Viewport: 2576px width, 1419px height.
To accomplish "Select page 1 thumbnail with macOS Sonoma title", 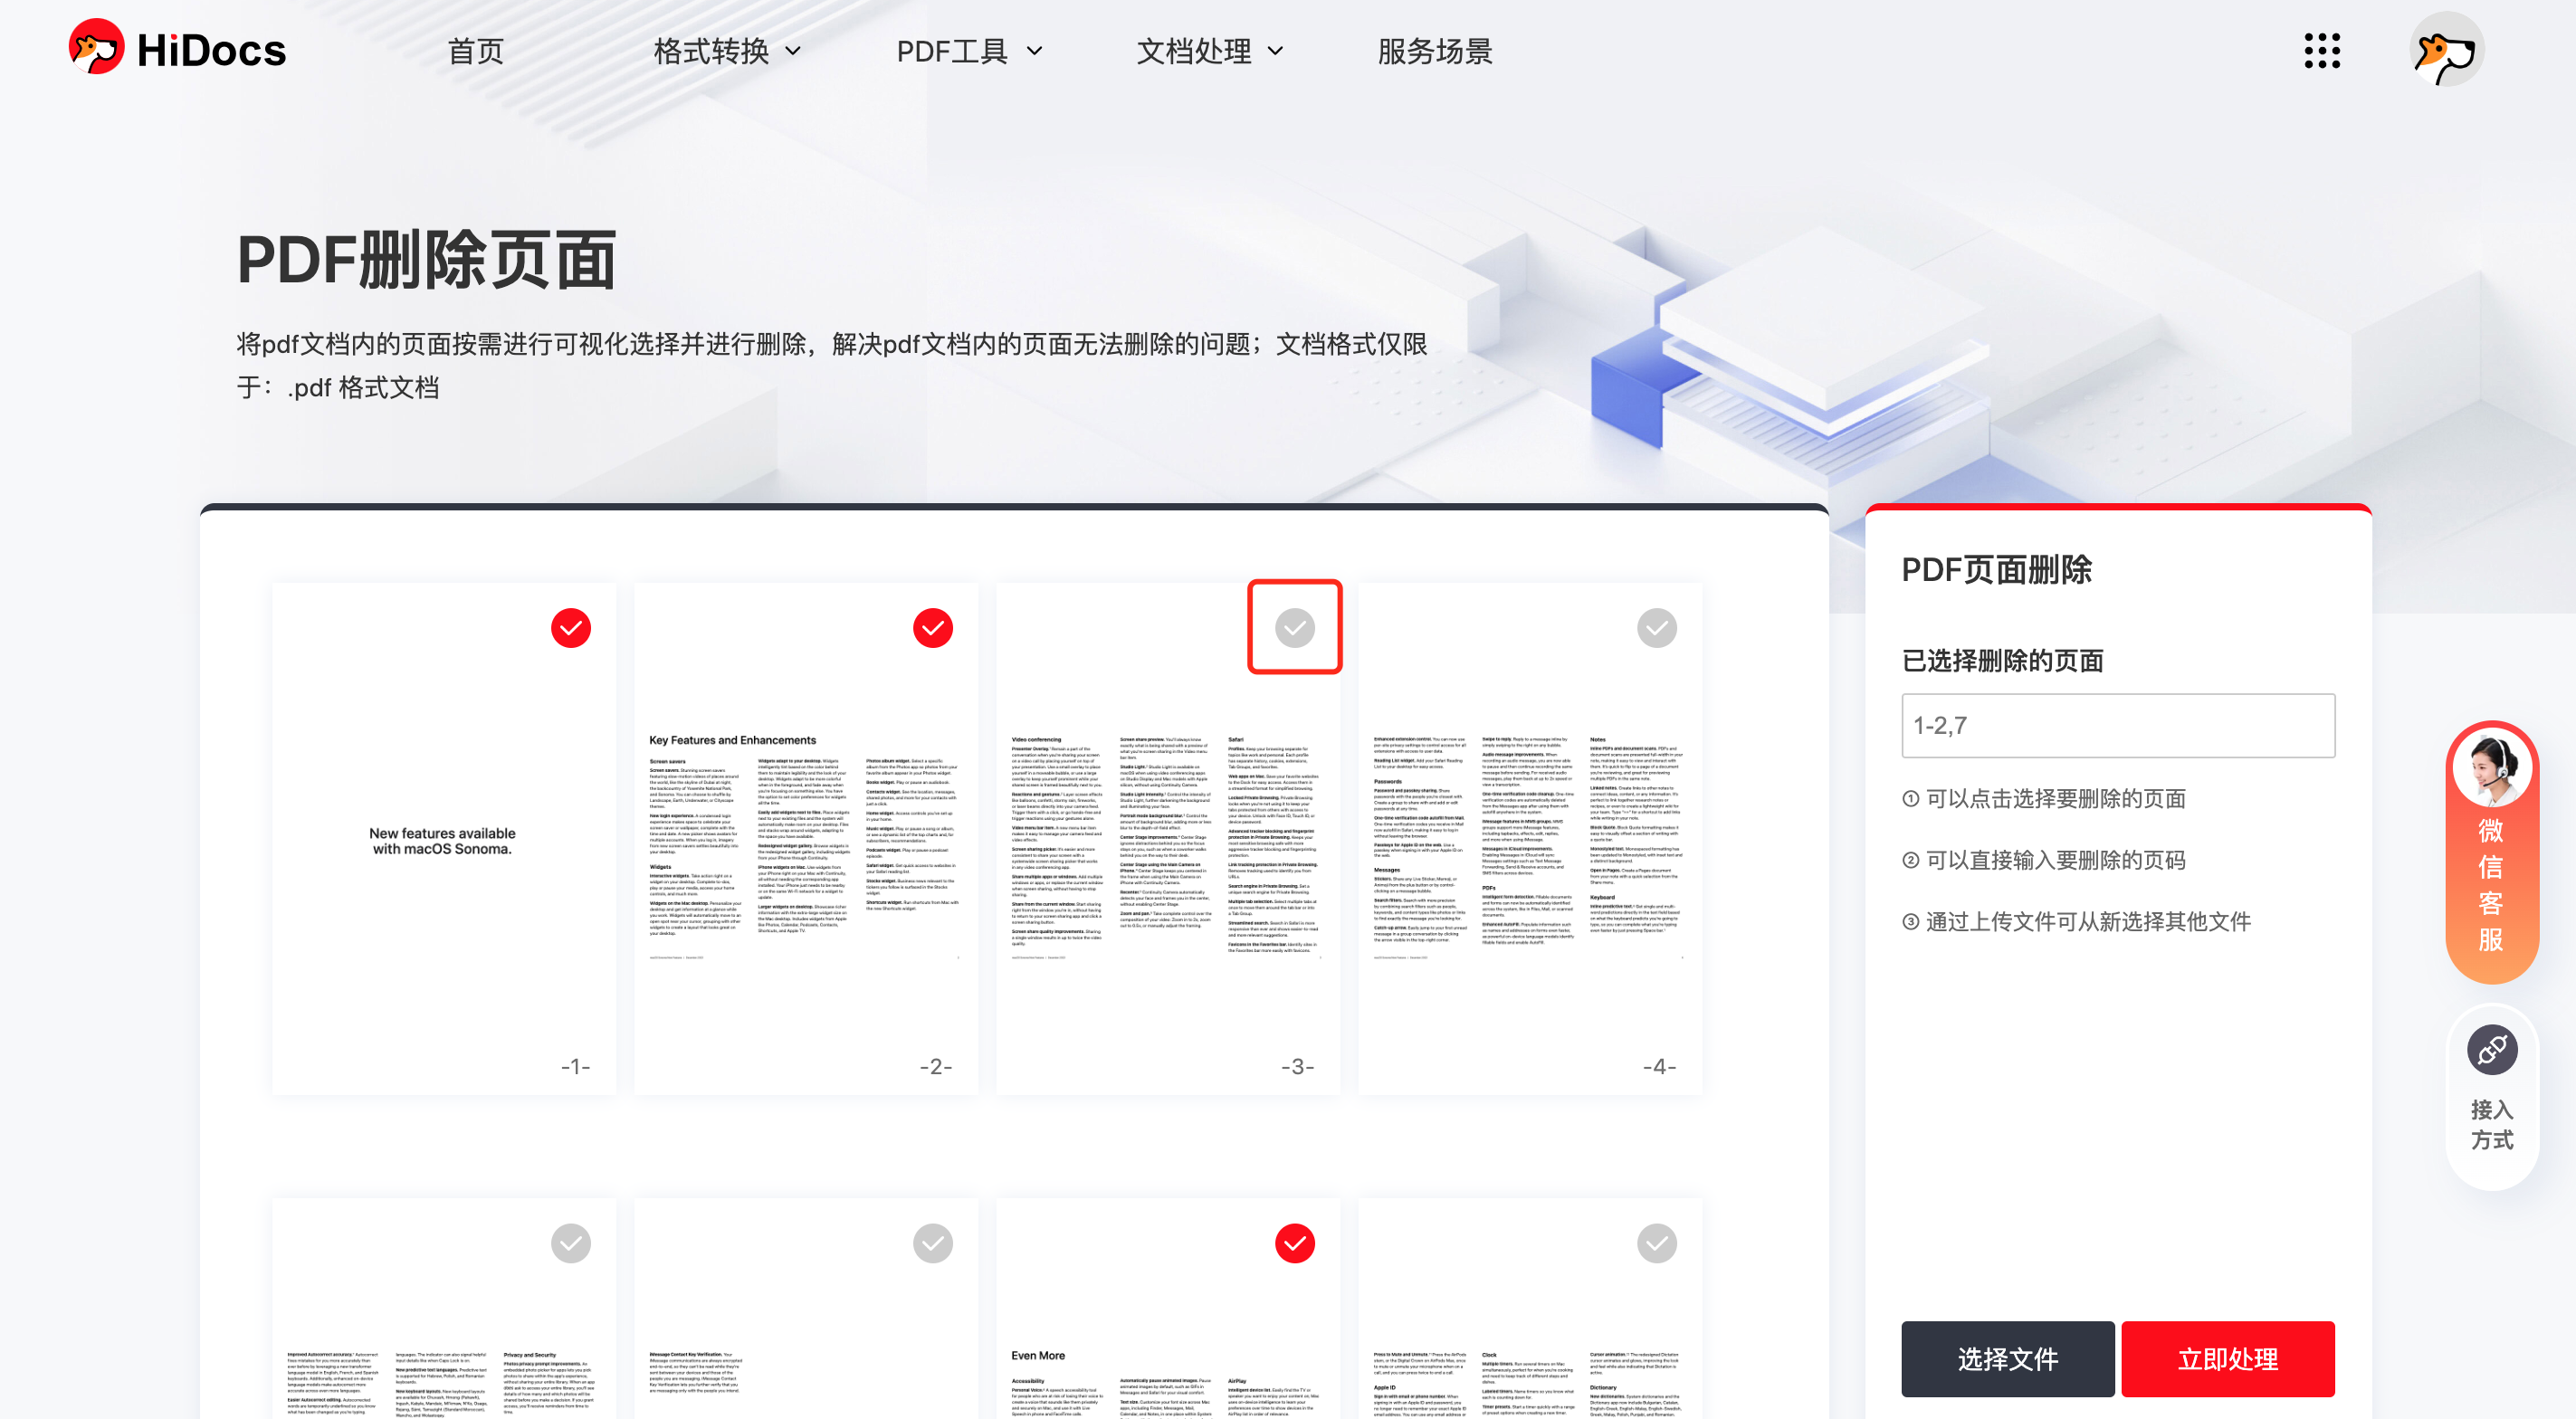I will (443, 838).
